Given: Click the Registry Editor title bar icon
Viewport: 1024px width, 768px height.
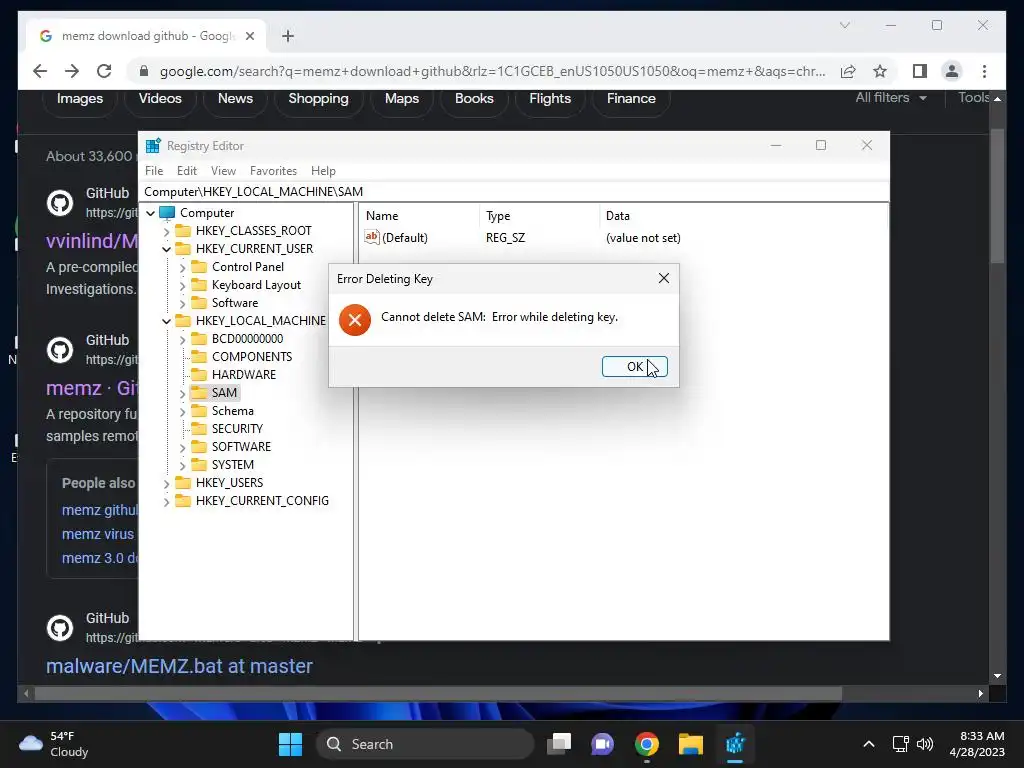Looking at the screenshot, I should 153,146.
